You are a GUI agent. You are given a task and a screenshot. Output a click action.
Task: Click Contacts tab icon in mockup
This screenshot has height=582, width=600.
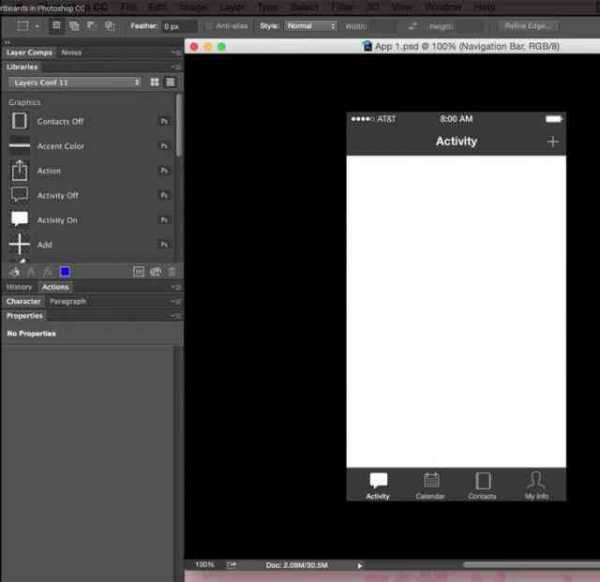(x=483, y=481)
